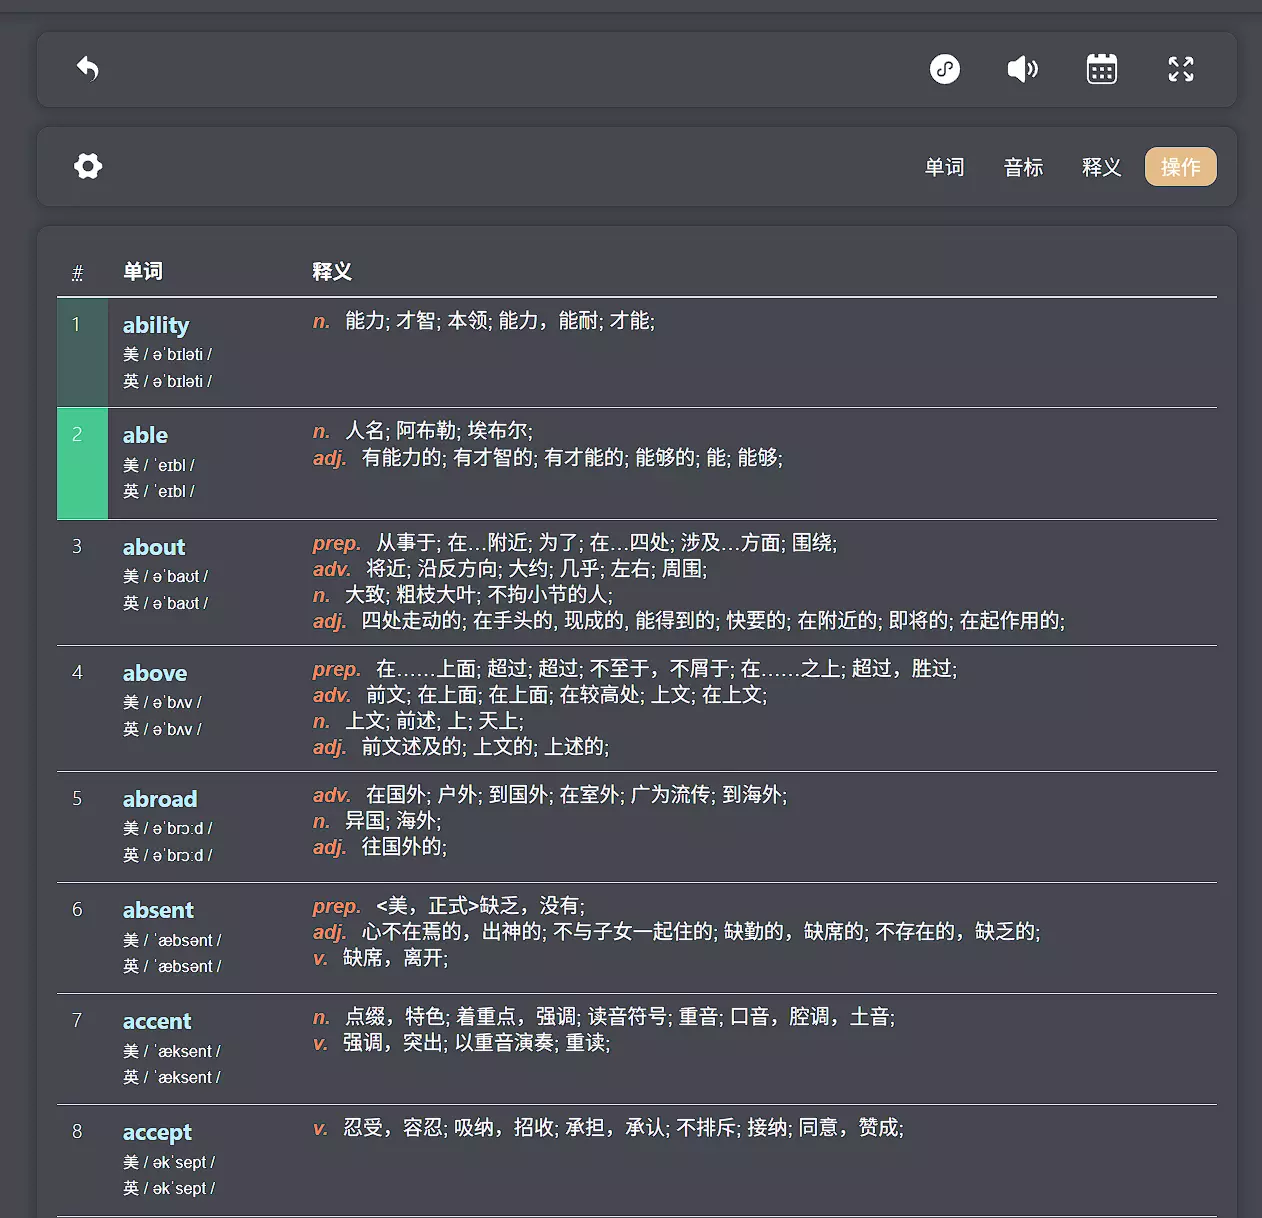
Task: Click the back arrow icon
Action: 88,69
